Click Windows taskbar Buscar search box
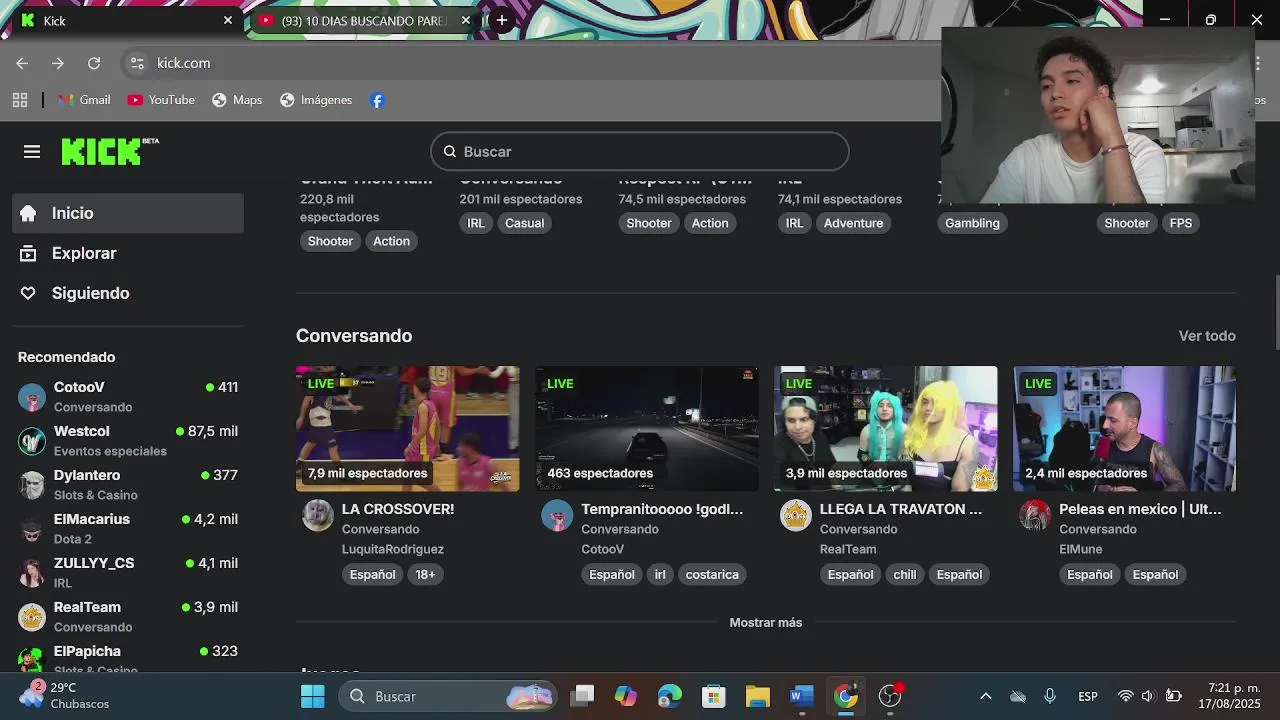 [447, 696]
